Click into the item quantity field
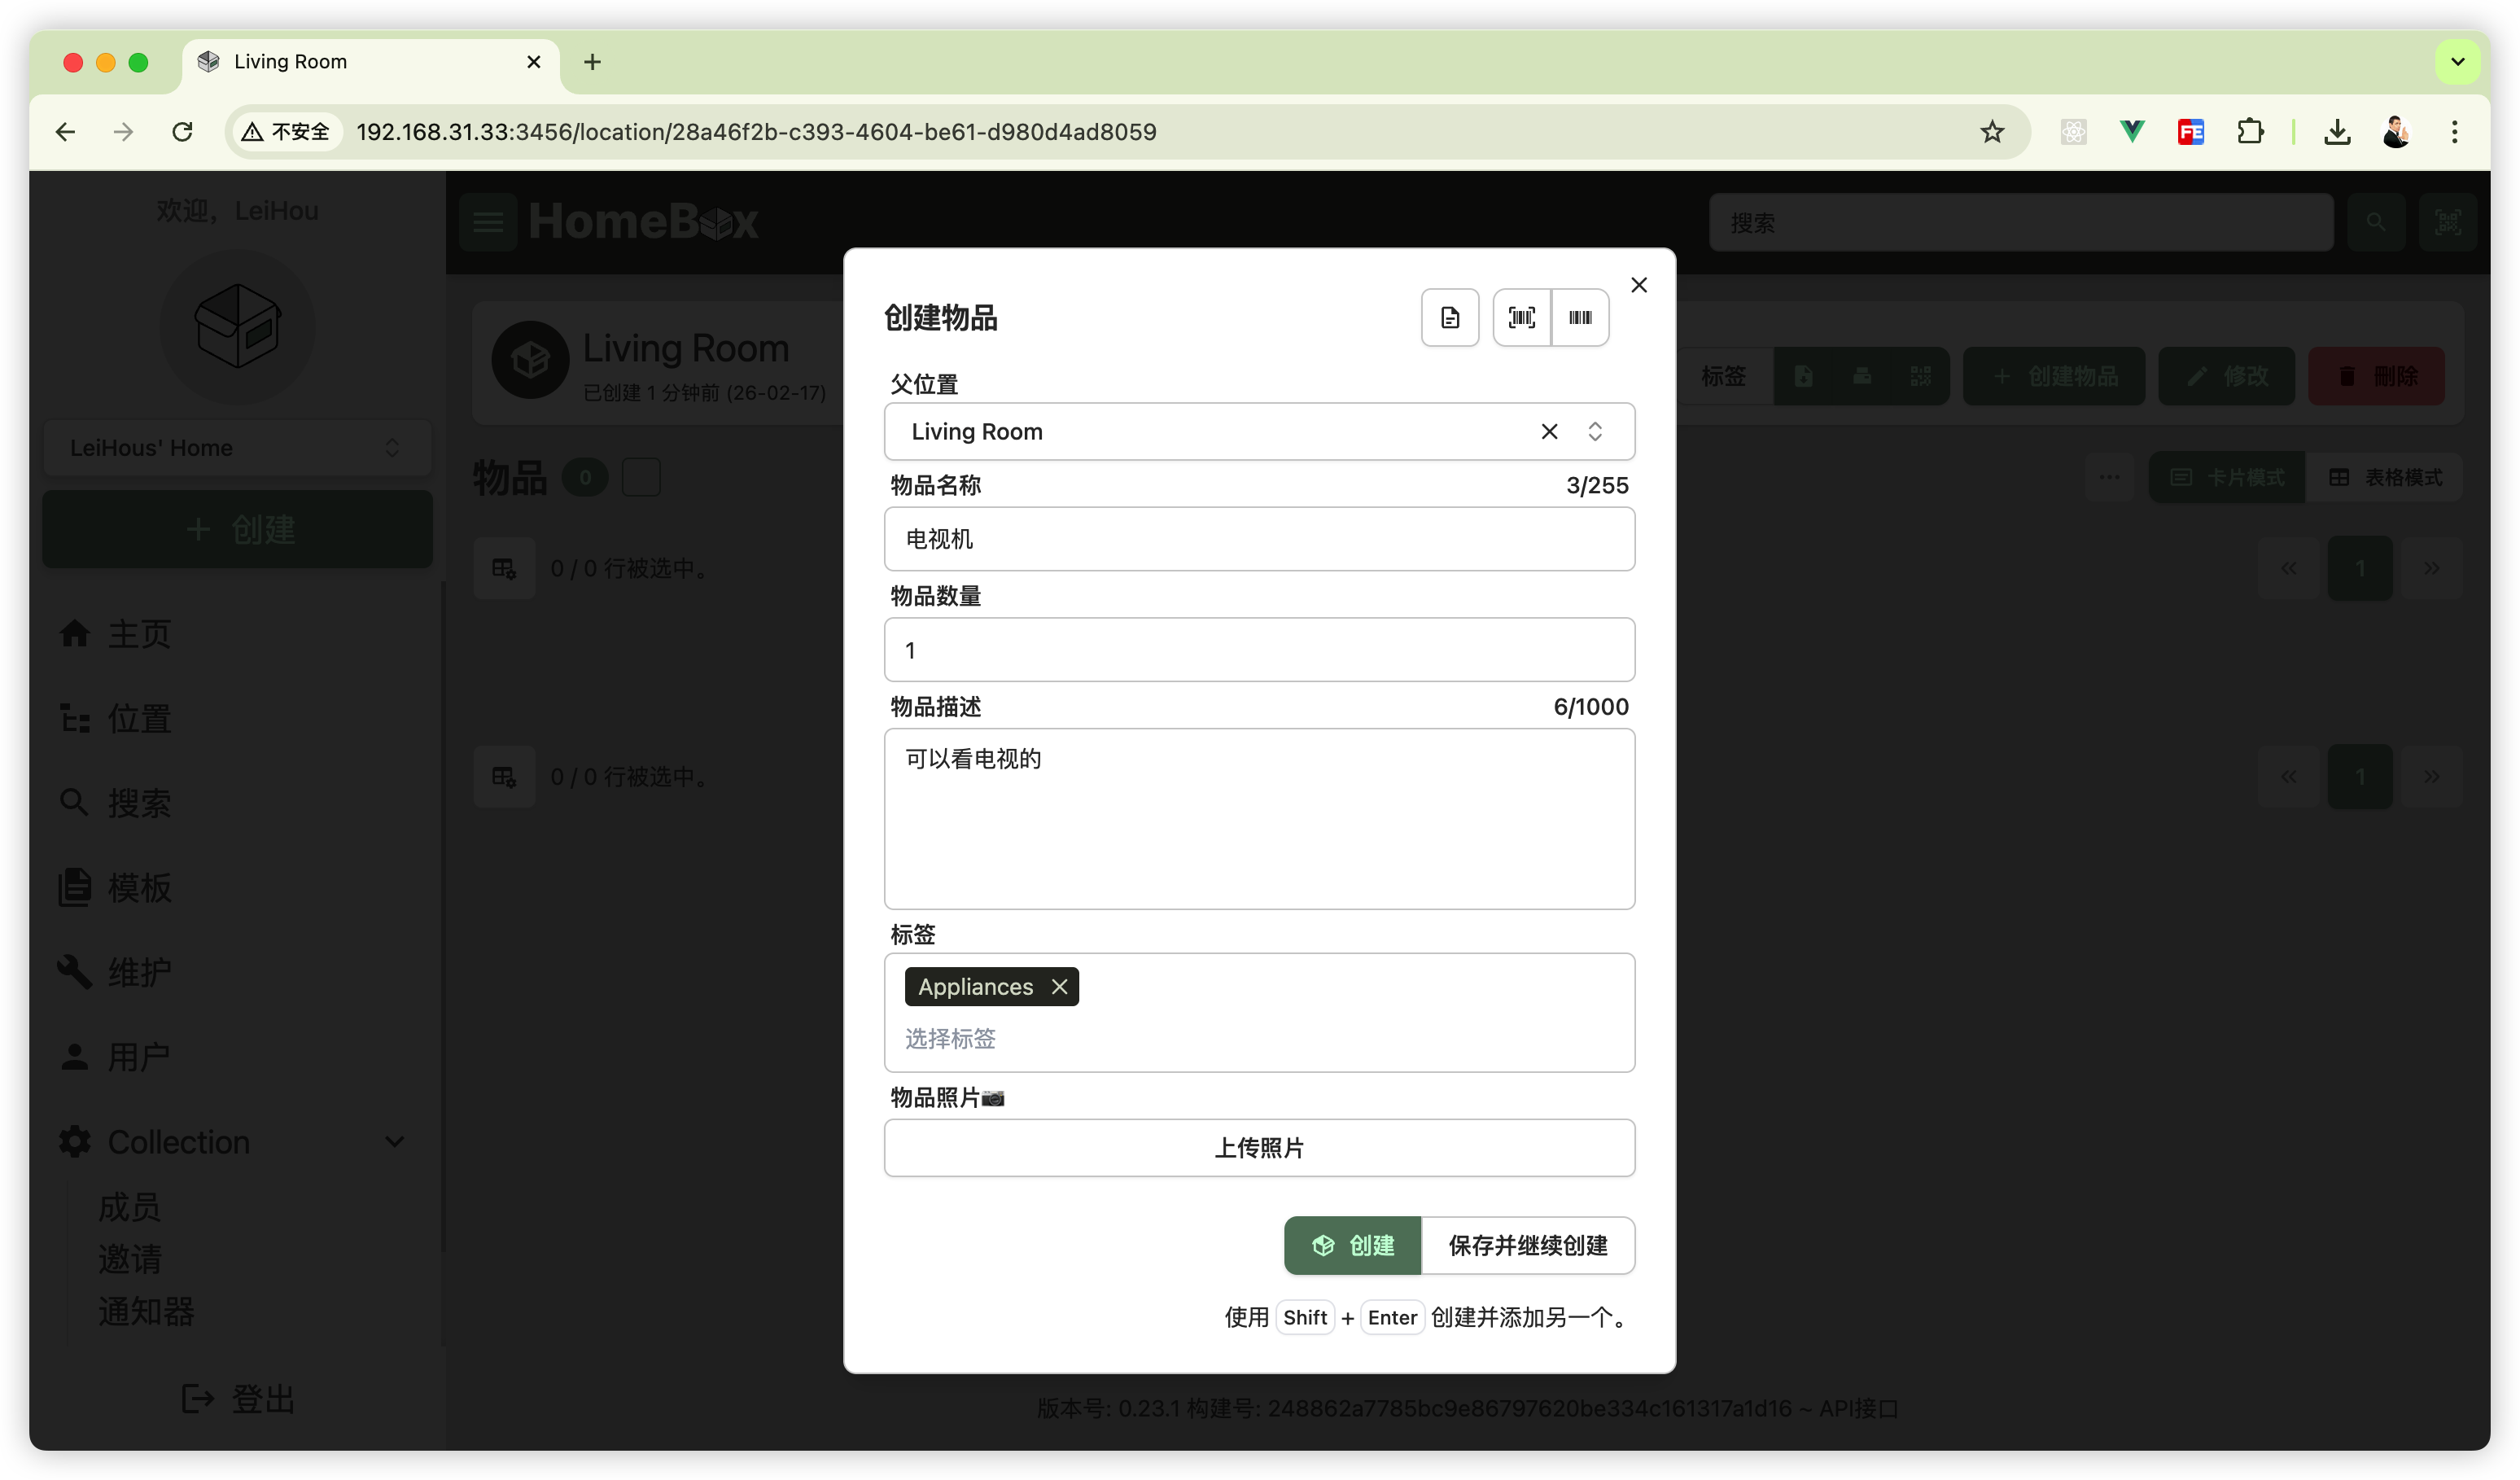This screenshot has width=2520, height=1480. click(1258, 650)
